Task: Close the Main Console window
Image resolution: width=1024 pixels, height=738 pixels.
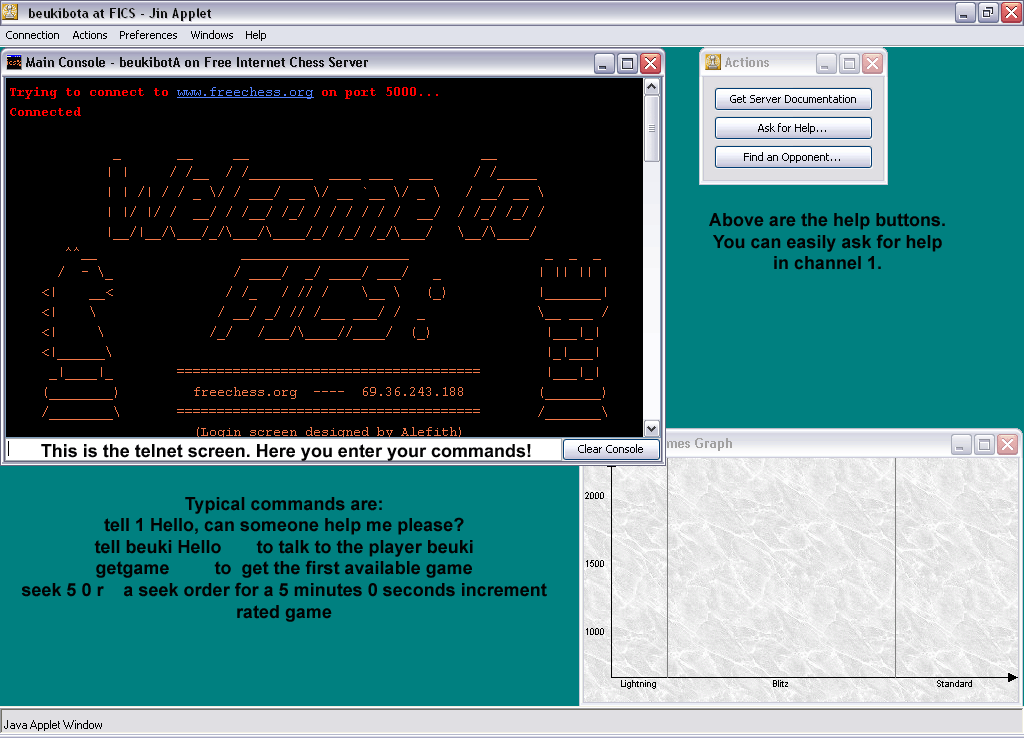Action: point(650,63)
